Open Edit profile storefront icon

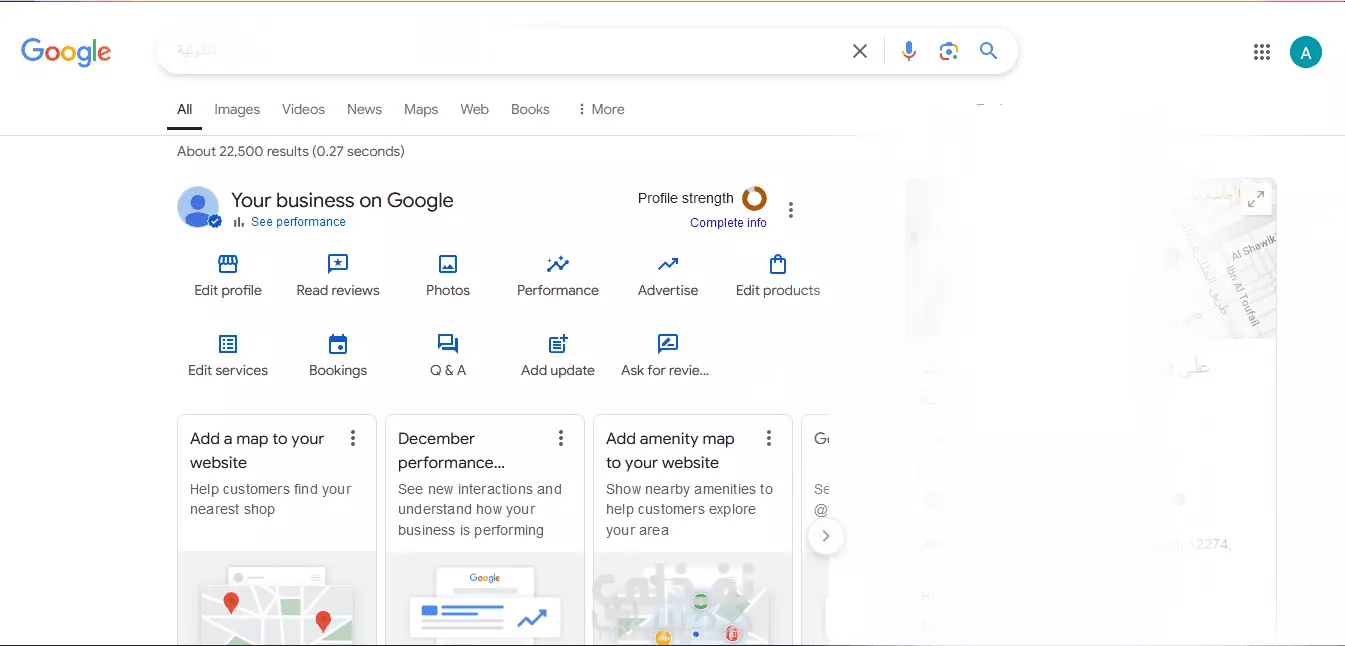[228, 264]
